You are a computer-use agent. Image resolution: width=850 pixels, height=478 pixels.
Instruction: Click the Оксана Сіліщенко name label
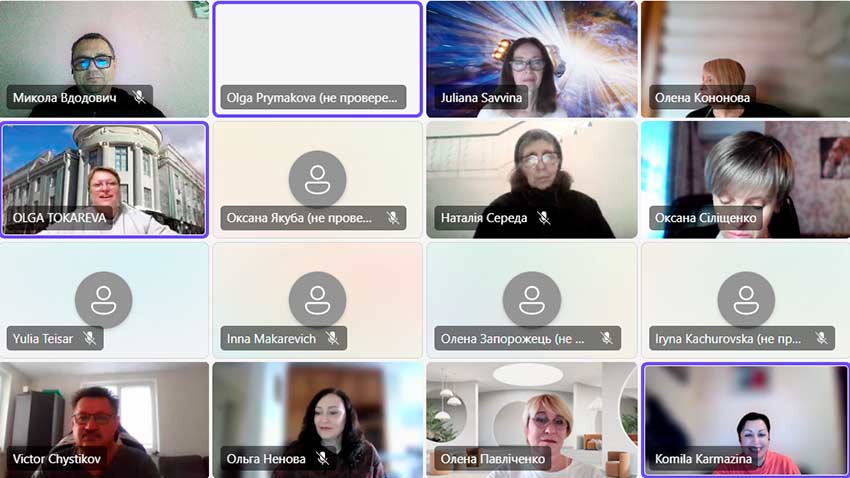click(705, 218)
